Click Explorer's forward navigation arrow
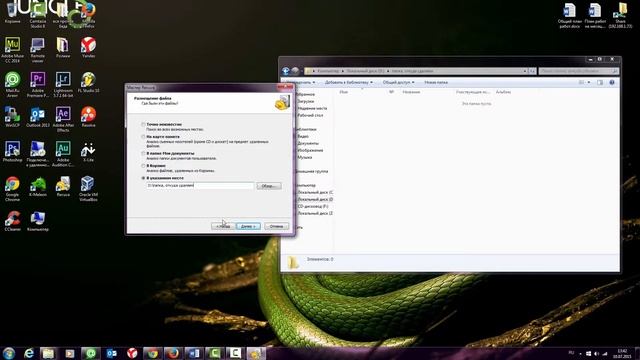640x360 pixels. click(x=295, y=71)
